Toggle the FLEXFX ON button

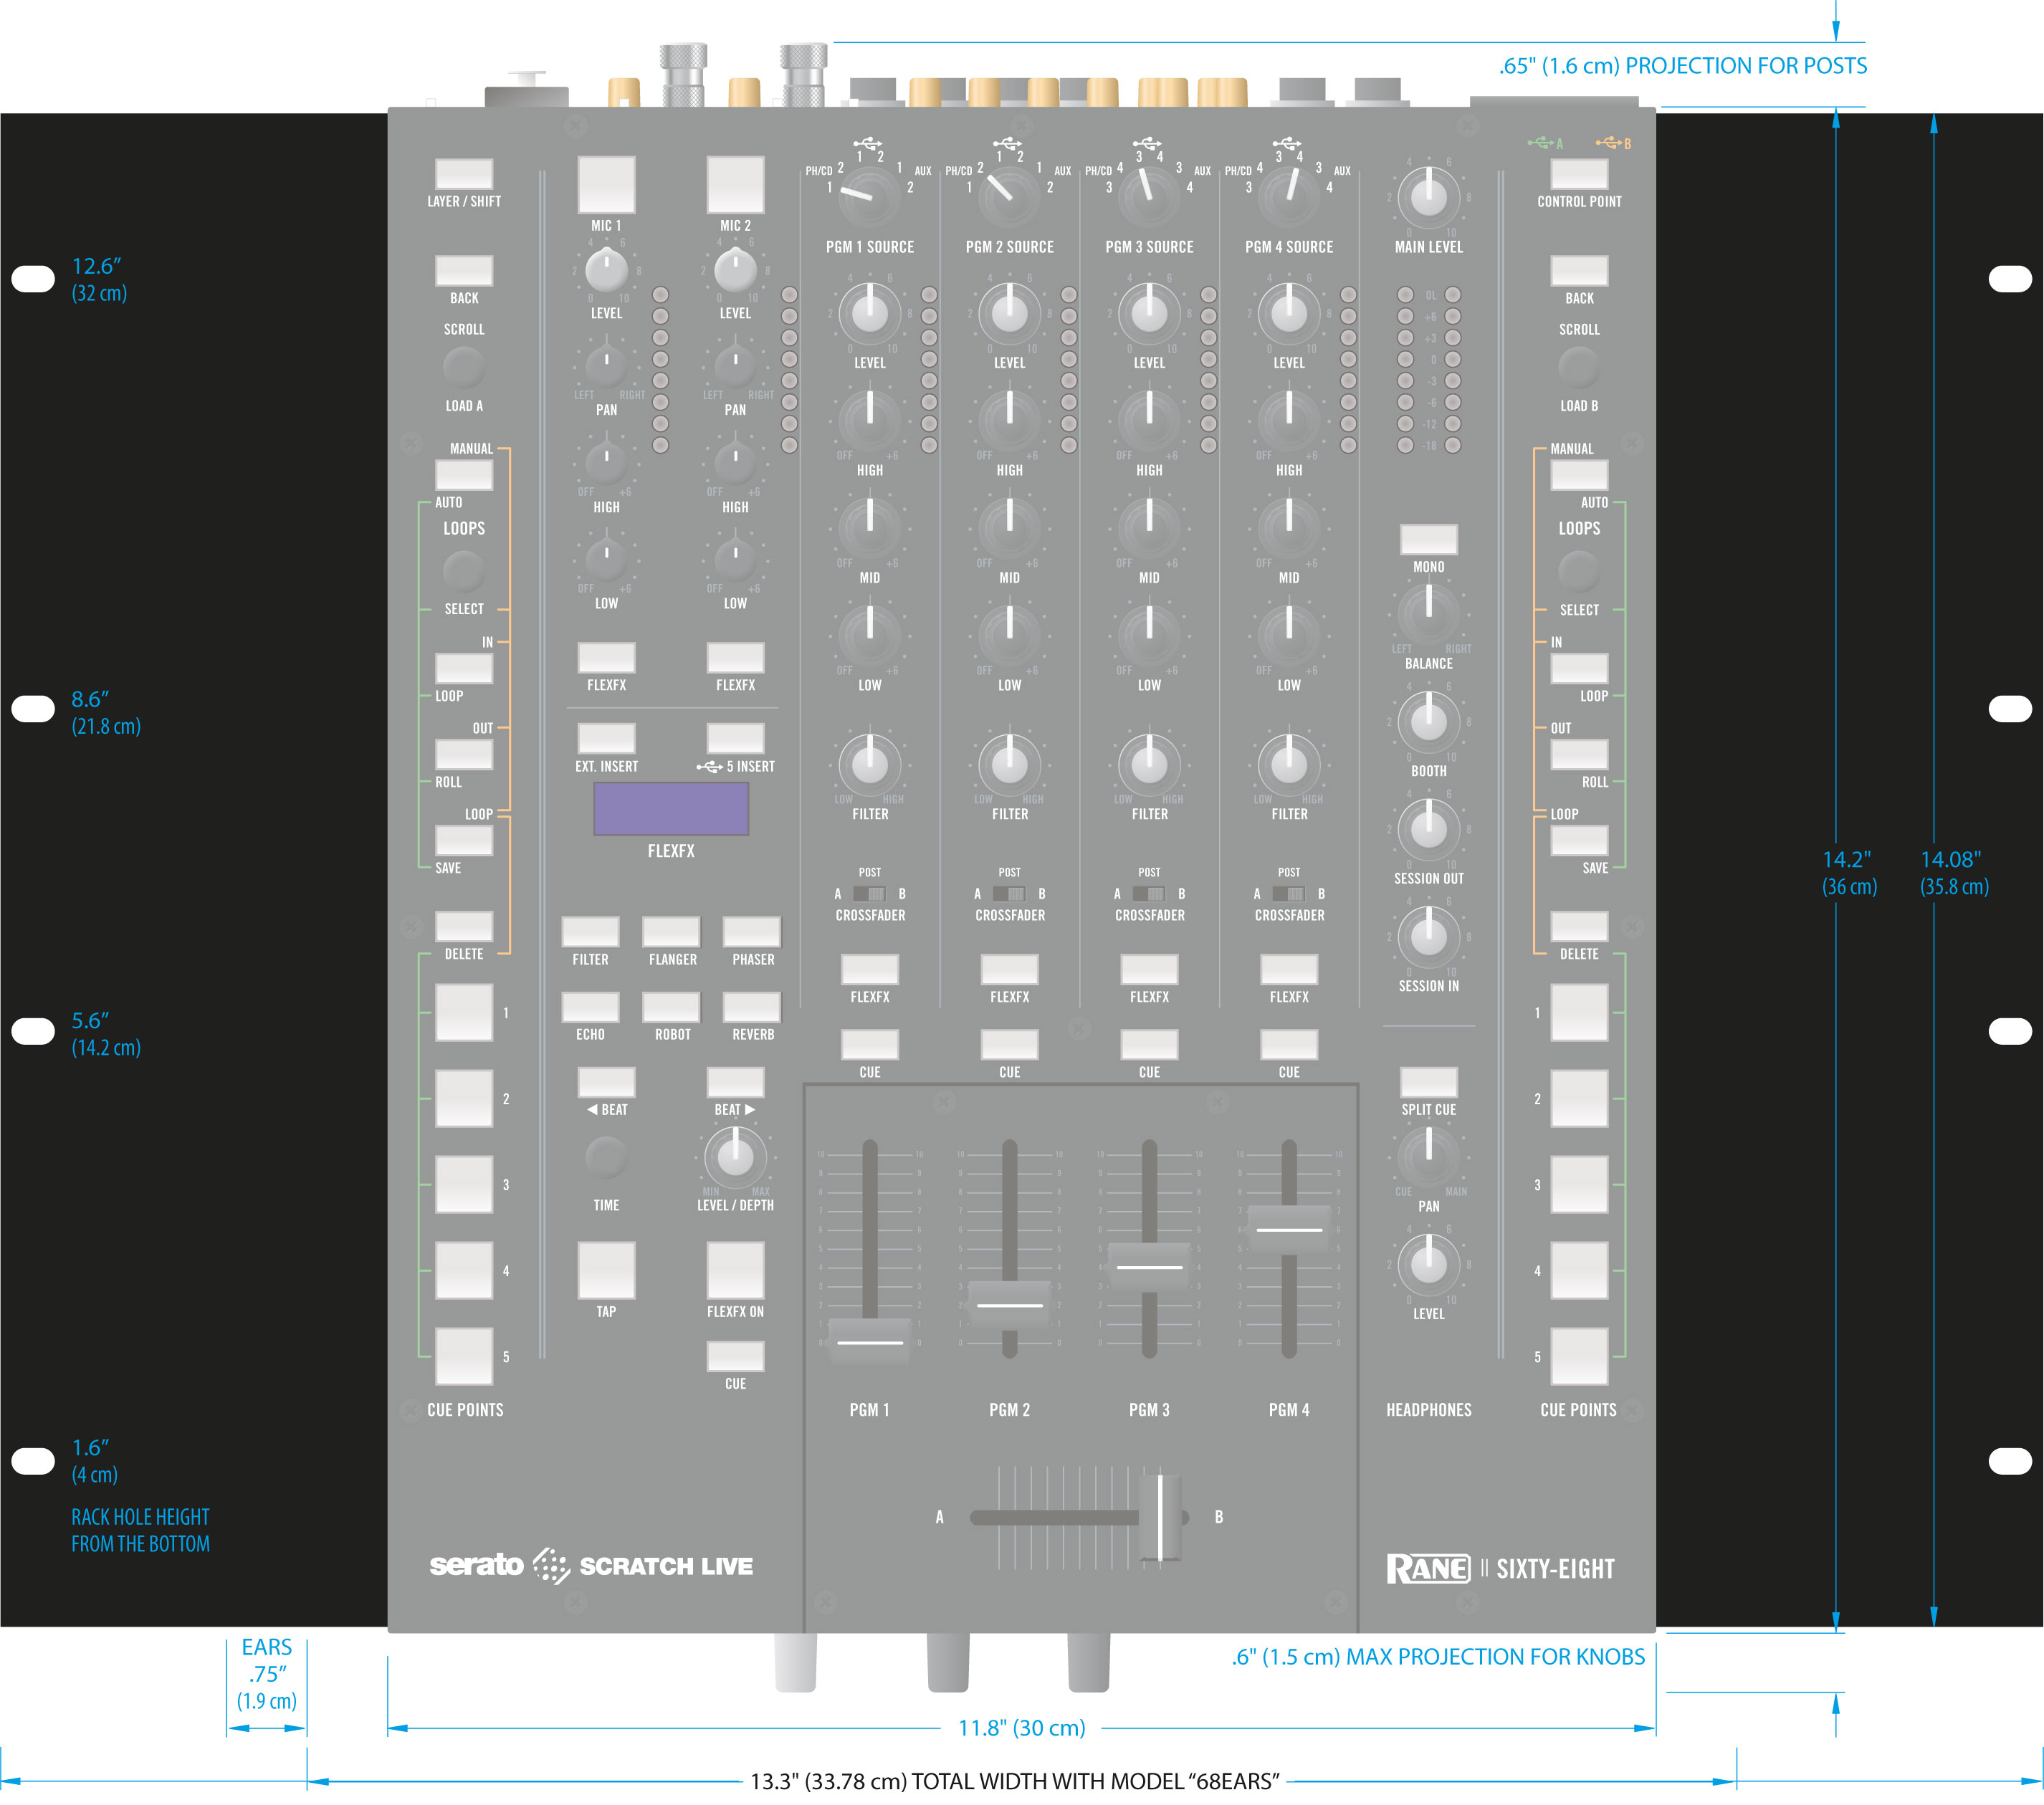click(x=735, y=1270)
